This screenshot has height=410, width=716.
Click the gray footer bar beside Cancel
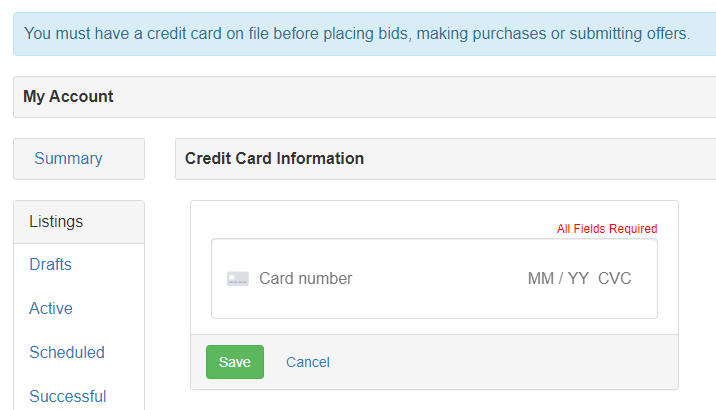[x=502, y=362]
